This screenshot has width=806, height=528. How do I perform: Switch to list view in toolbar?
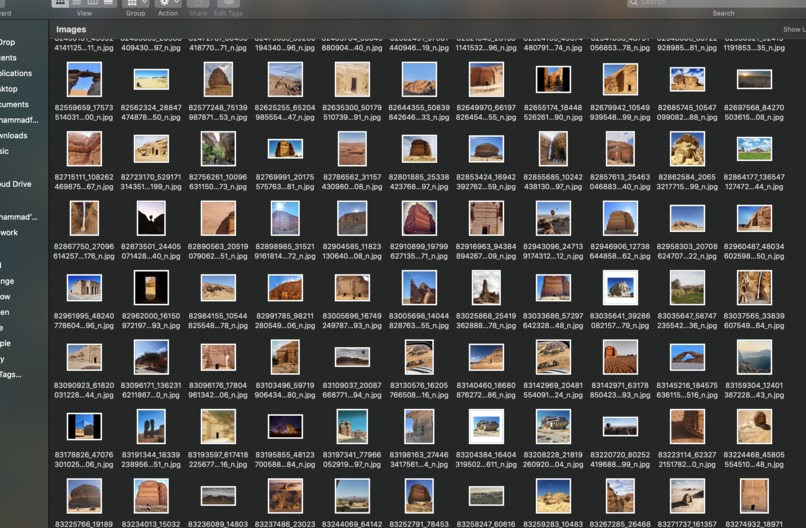(x=76, y=3)
